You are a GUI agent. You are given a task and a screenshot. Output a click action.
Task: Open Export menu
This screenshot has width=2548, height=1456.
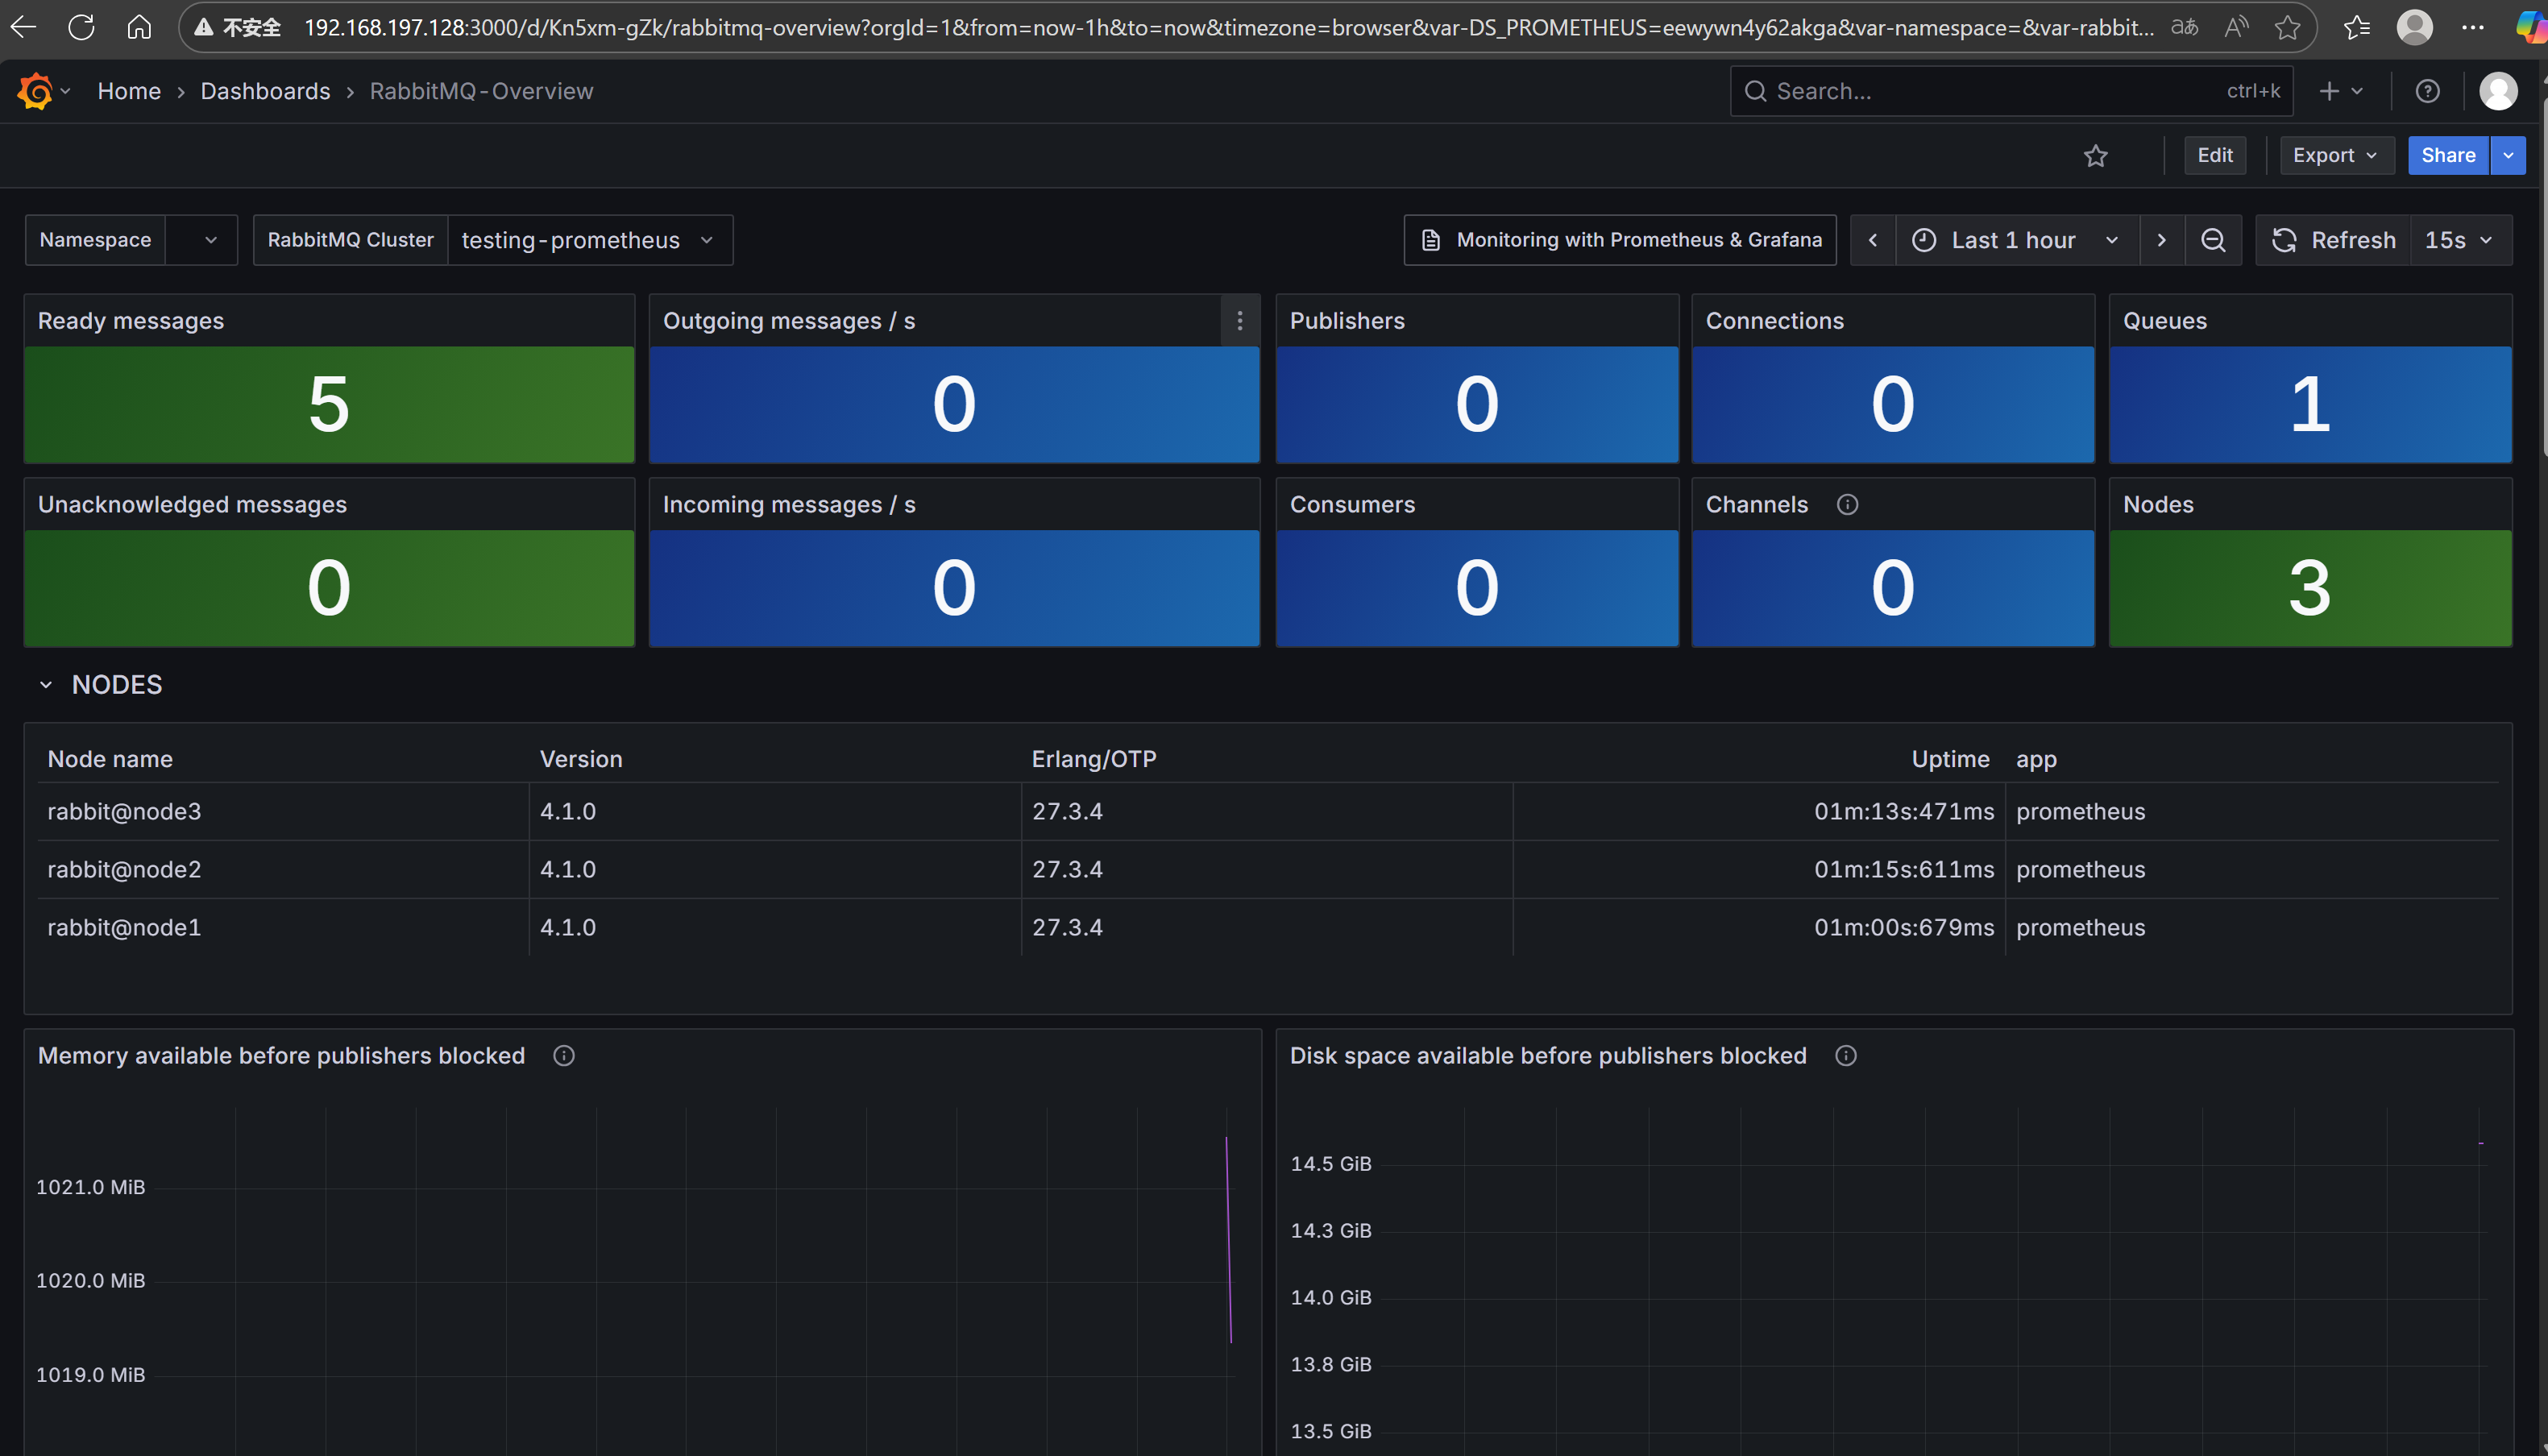pos(2335,155)
